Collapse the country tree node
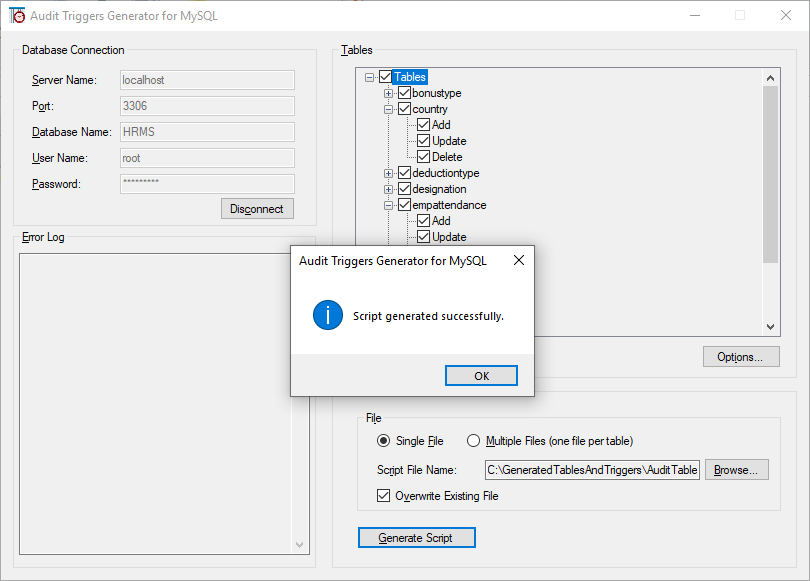 point(389,108)
